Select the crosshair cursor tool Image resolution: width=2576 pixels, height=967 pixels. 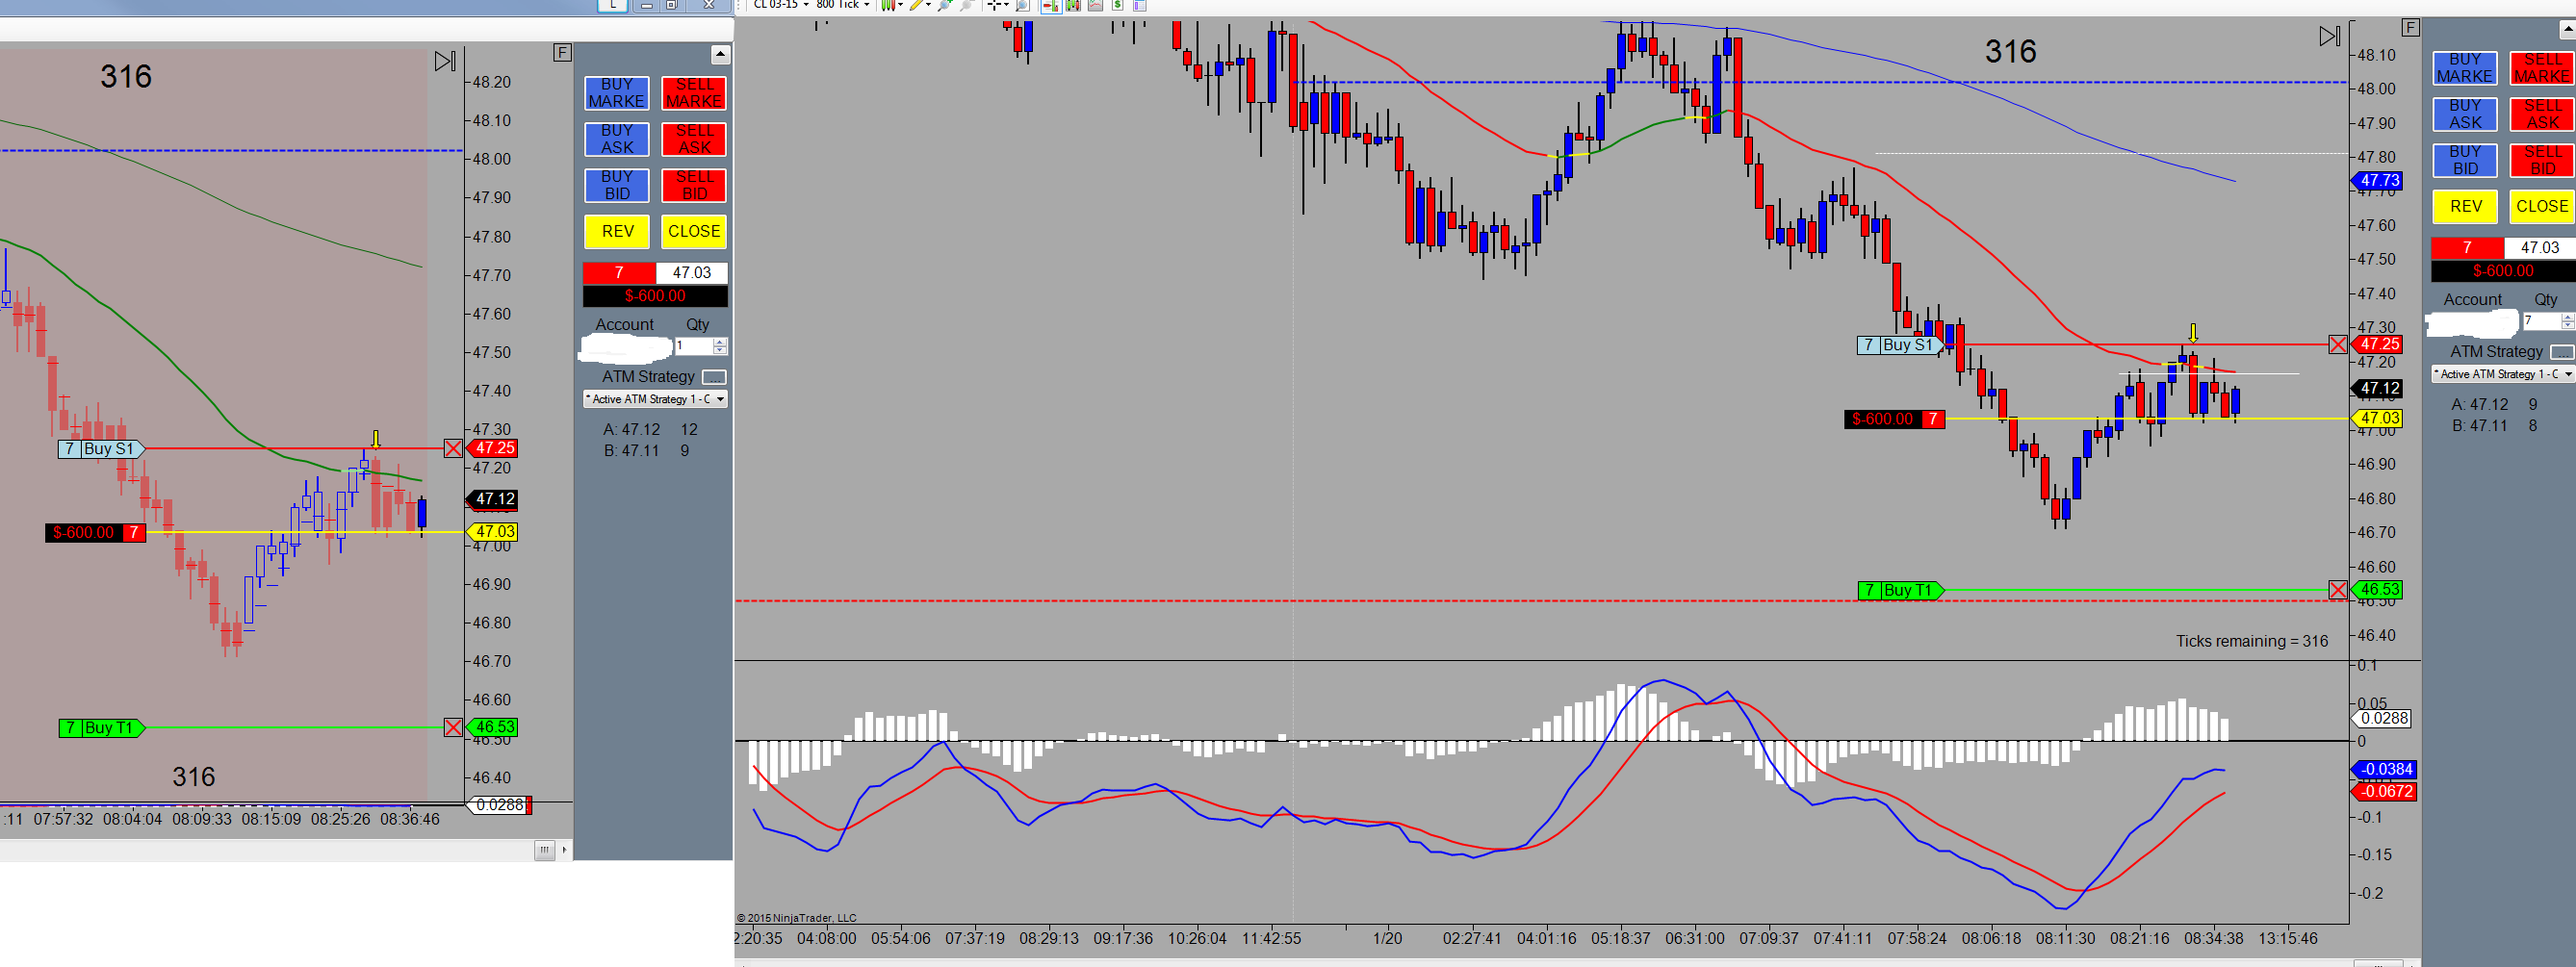(x=995, y=5)
